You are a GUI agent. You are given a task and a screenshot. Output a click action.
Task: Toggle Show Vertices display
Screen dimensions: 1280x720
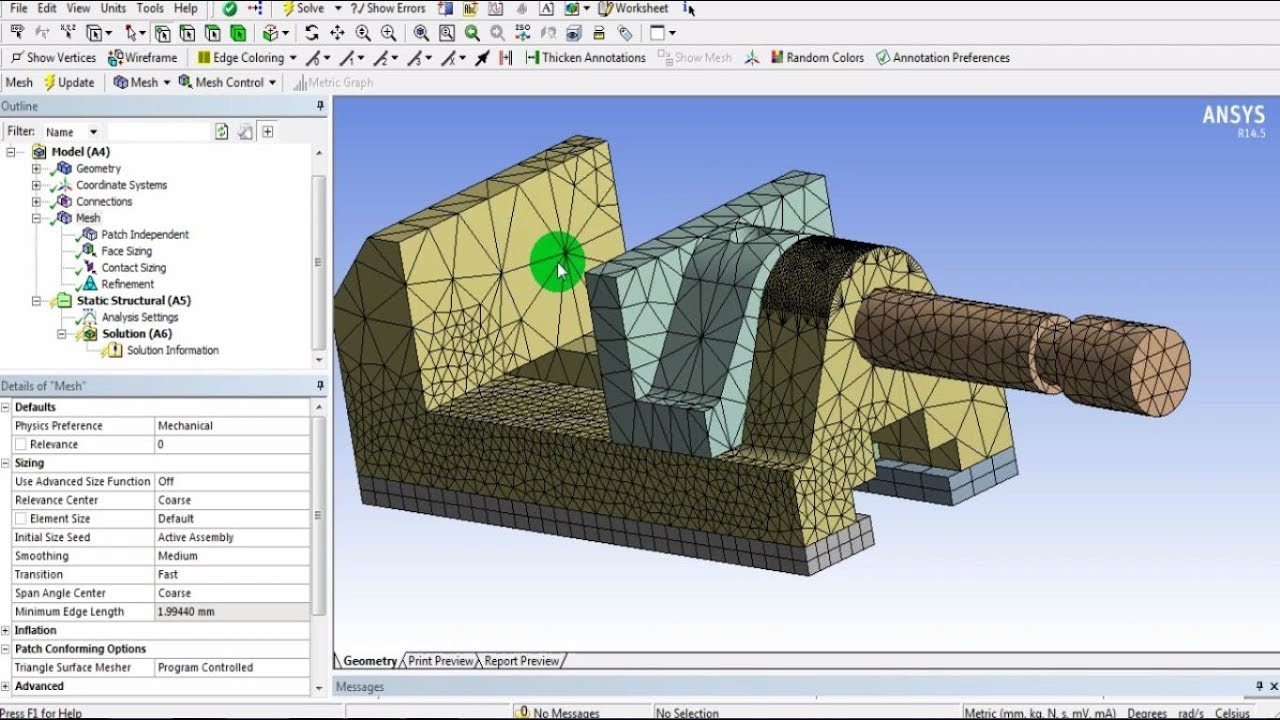click(52, 58)
